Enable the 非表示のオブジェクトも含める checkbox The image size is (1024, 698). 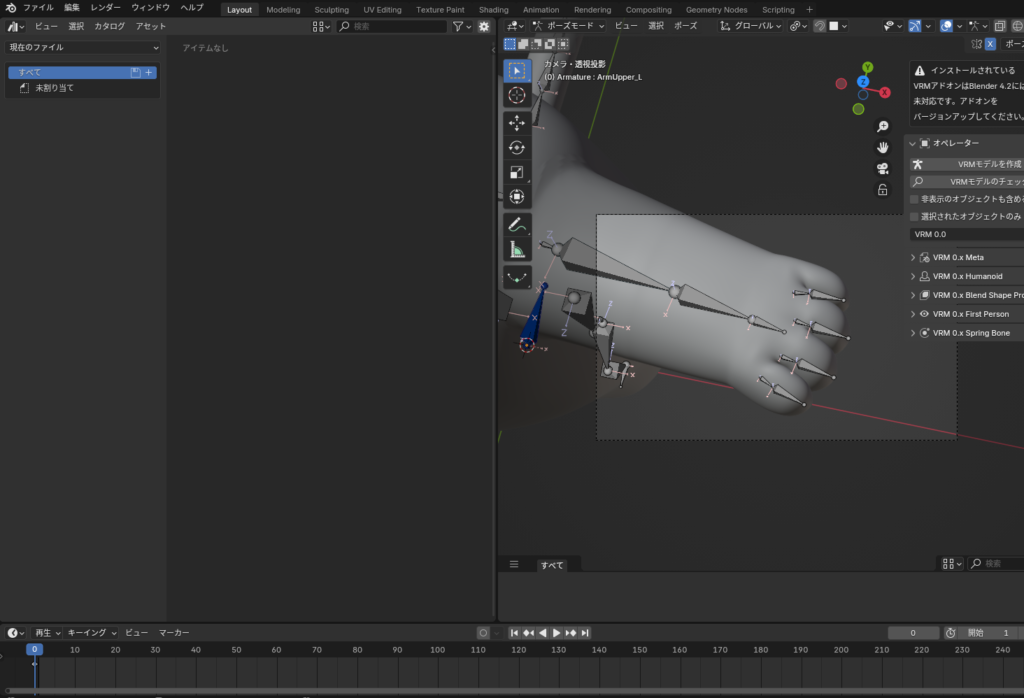914,199
